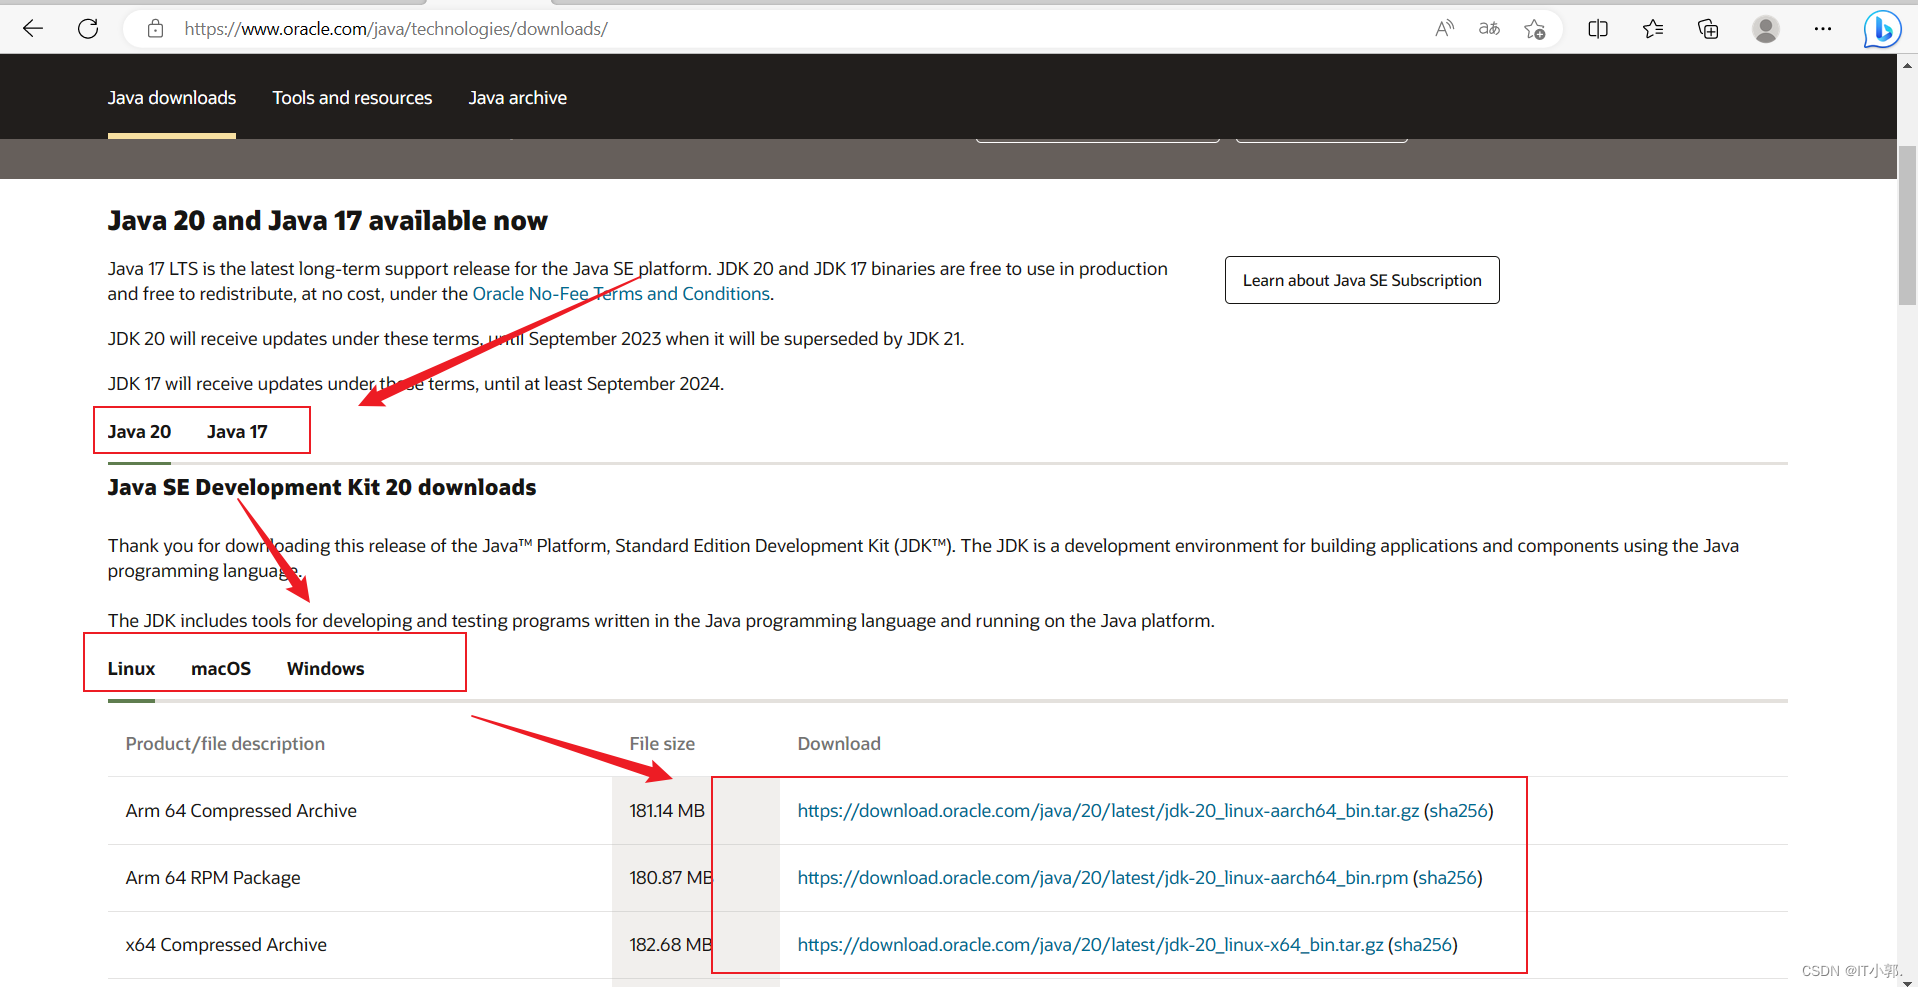
Task: Open the Favorites list icon
Action: (x=1653, y=29)
